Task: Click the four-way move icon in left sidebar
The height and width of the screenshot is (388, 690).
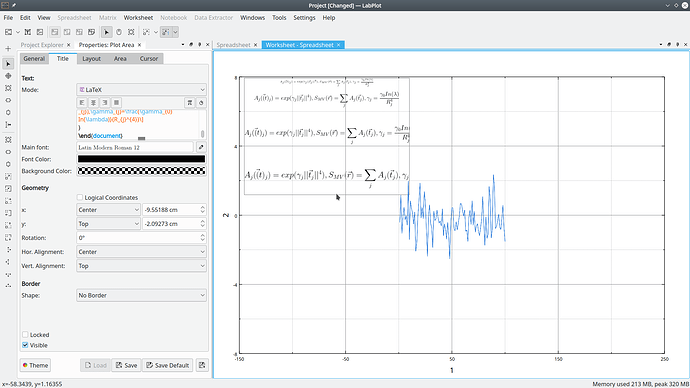Action: pos(8,76)
